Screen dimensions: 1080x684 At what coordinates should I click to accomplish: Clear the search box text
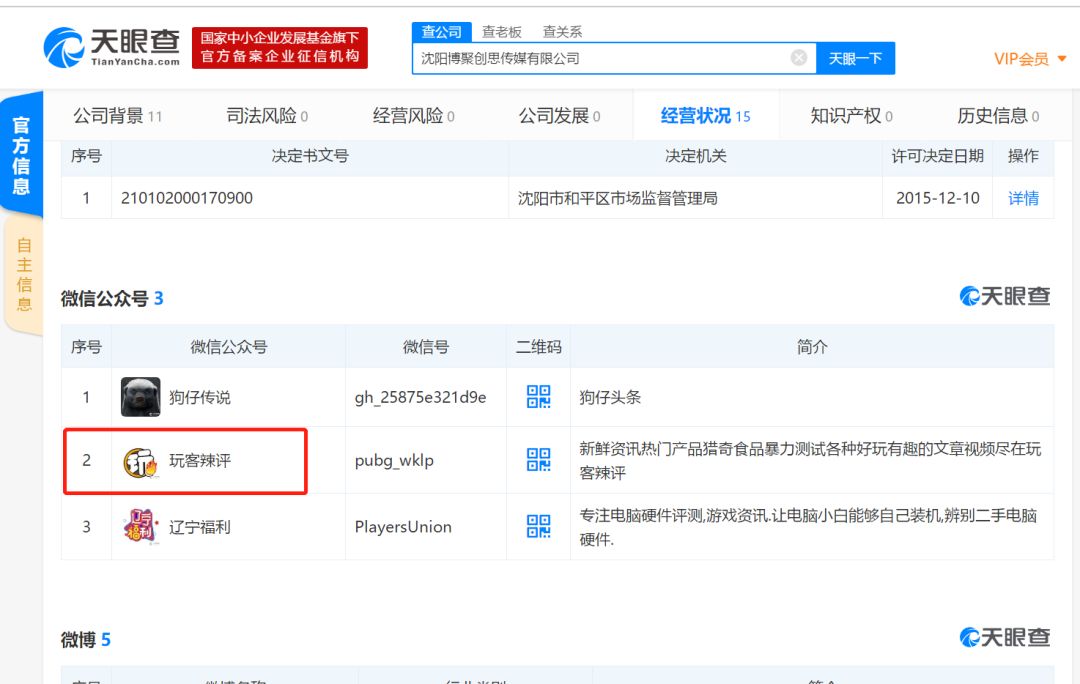(x=799, y=58)
